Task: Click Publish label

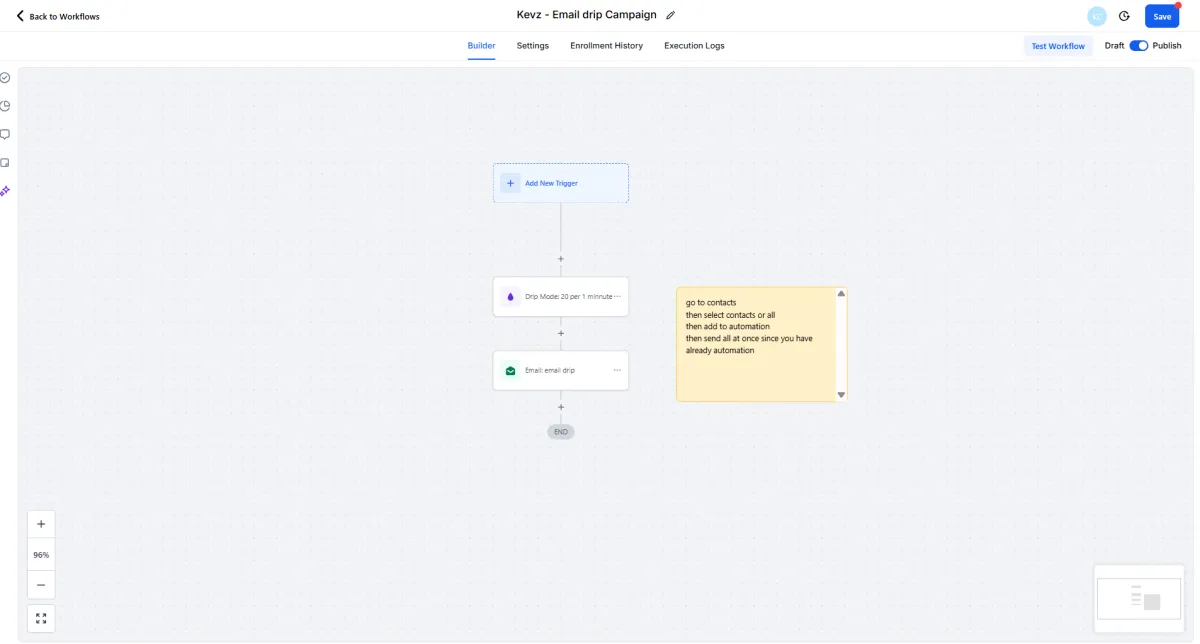Action: [1167, 46]
